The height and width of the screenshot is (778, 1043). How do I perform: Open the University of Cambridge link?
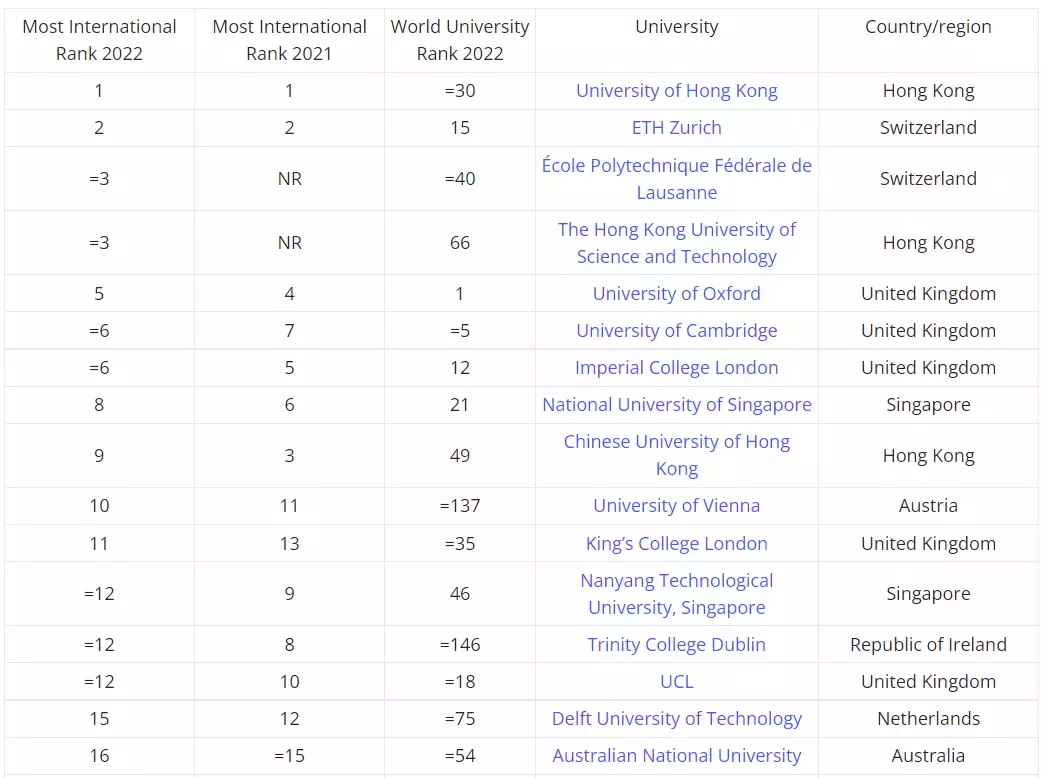pyautogui.click(x=676, y=330)
